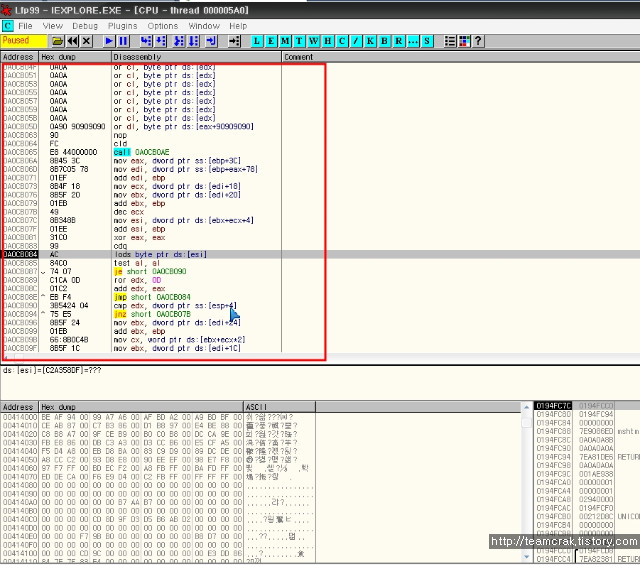
Task: Open Memory map window (M button)
Action: coord(285,41)
